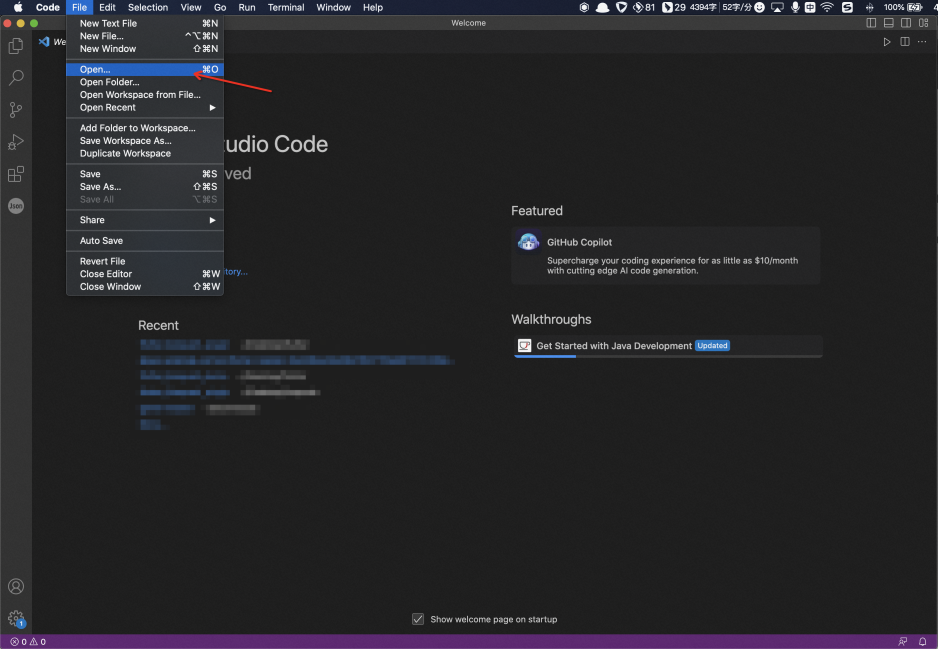Image resolution: width=938 pixels, height=649 pixels.
Task: Toggle the Panel layout icon
Action: pos(888,23)
